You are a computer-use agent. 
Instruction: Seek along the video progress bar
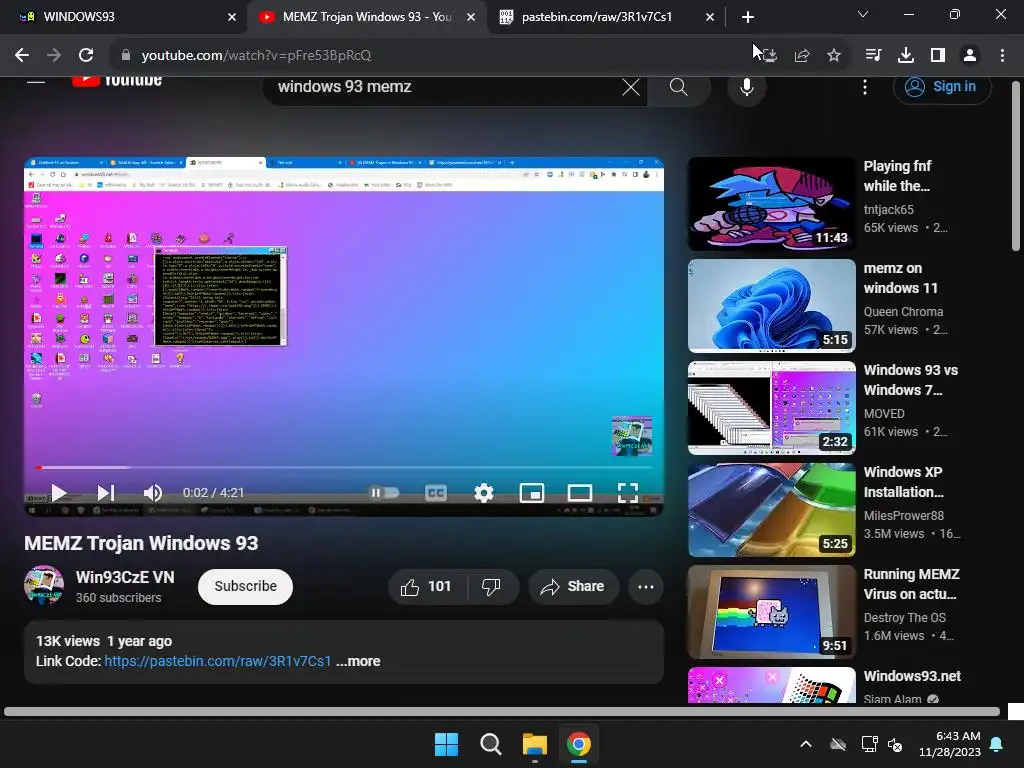[x=344, y=468]
